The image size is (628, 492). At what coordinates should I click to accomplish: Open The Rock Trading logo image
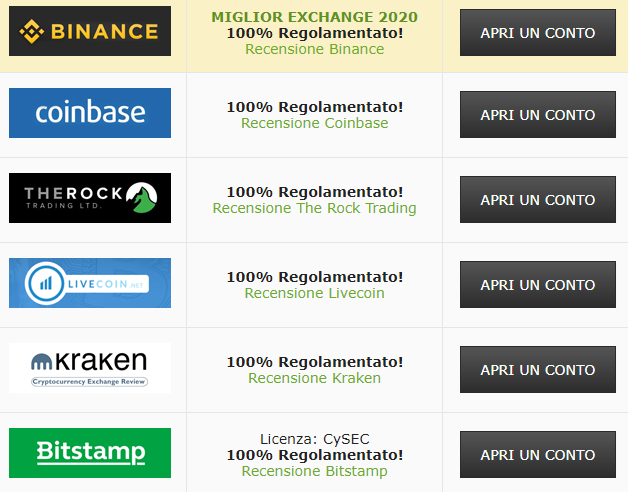(x=90, y=198)
